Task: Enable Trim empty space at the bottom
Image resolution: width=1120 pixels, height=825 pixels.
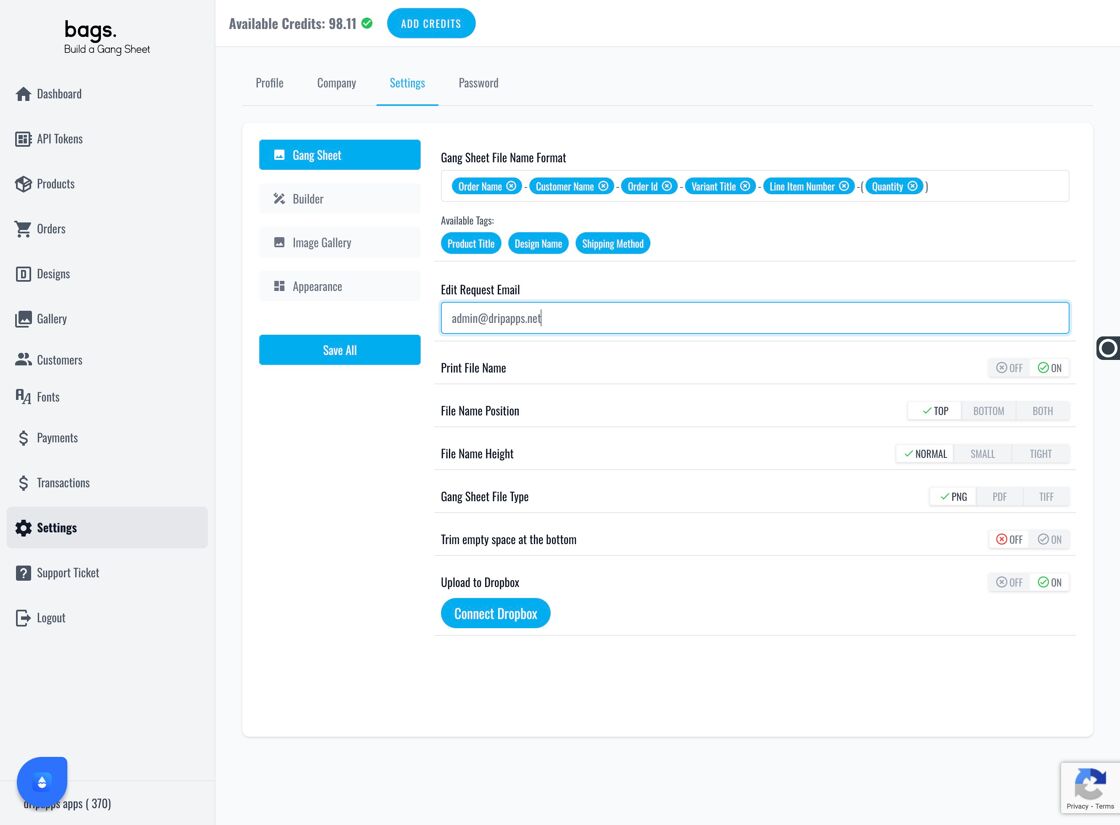Action: [1049, 539]
